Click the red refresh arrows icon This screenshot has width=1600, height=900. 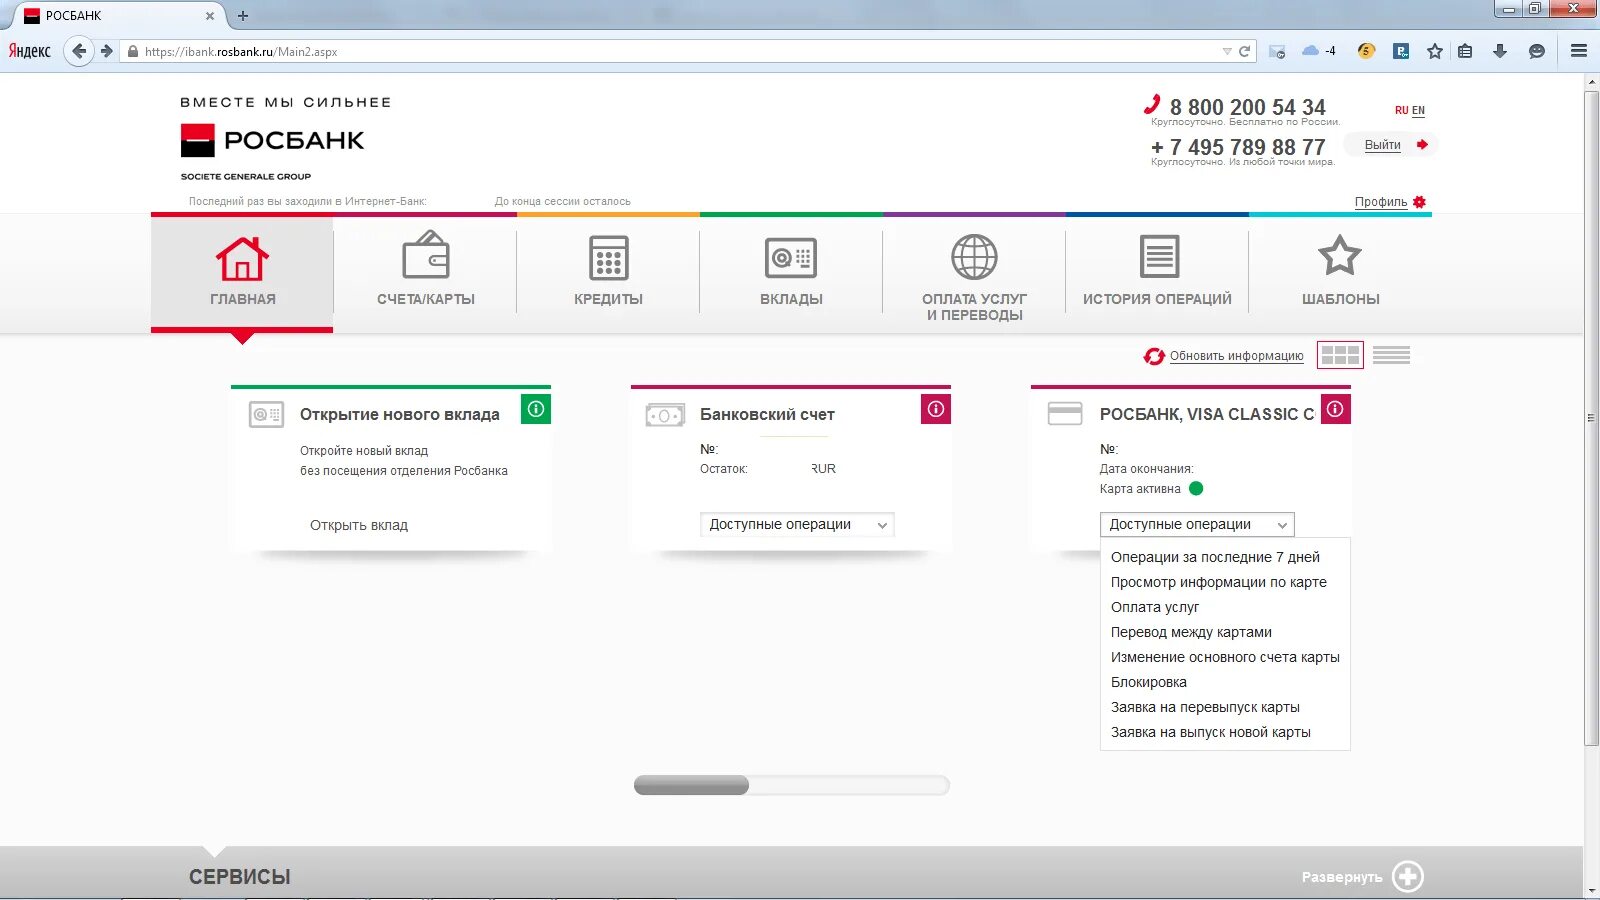click(x=1154, y=356)
